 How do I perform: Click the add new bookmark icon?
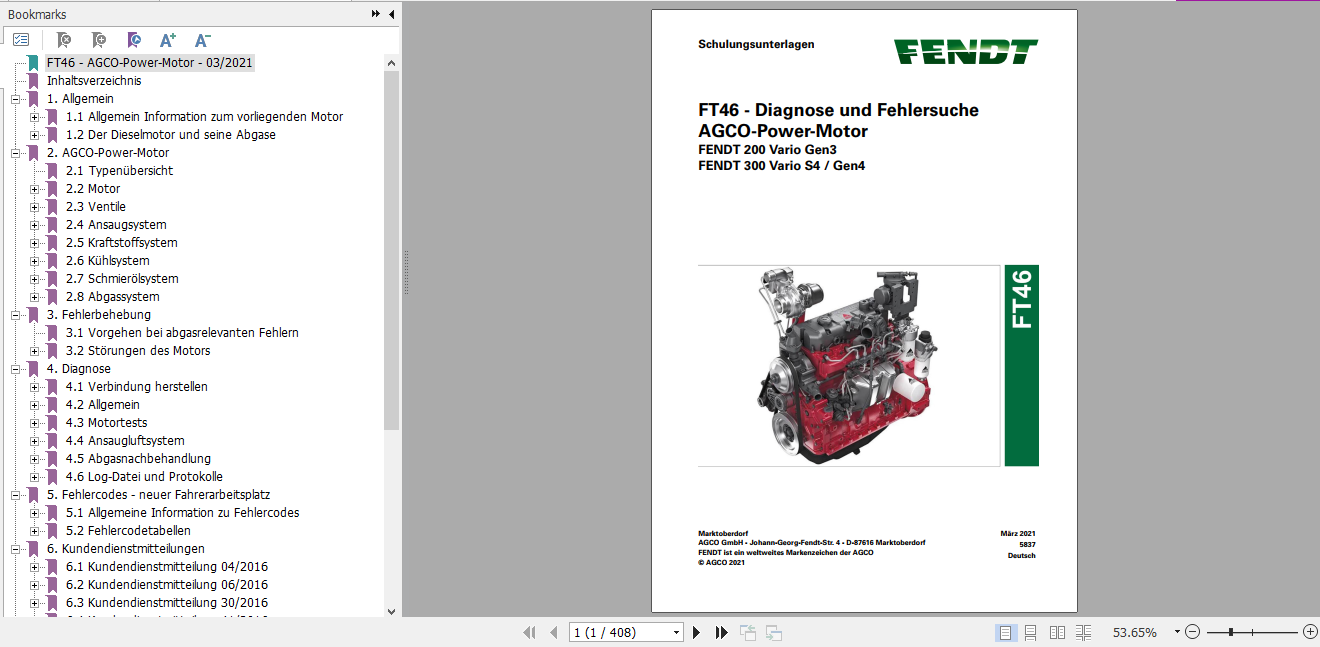tap(98, 39)
